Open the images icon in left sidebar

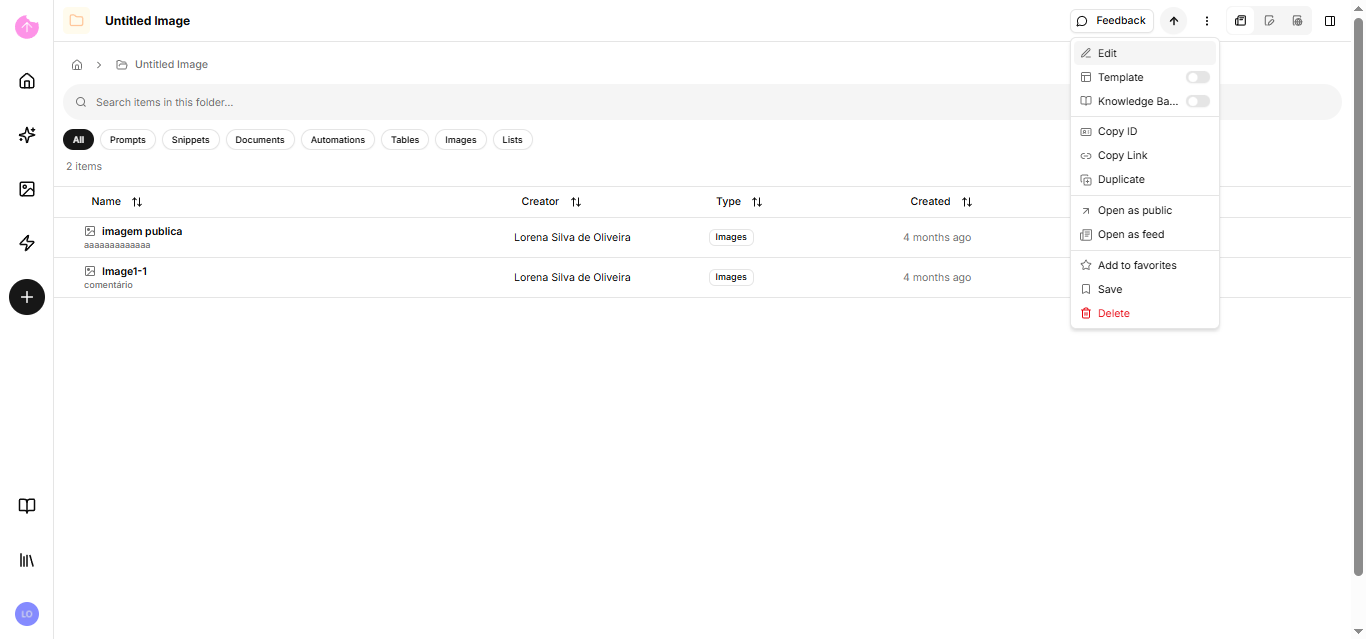point(27,189)
